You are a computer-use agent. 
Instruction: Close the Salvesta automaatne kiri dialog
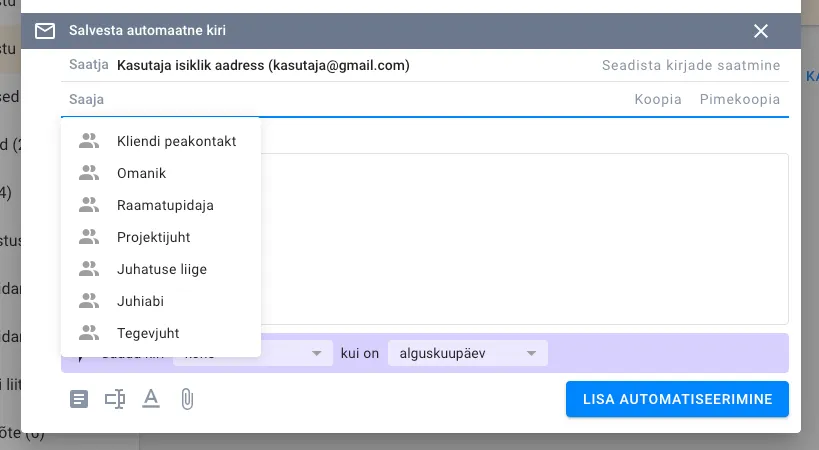coord(761,31)
